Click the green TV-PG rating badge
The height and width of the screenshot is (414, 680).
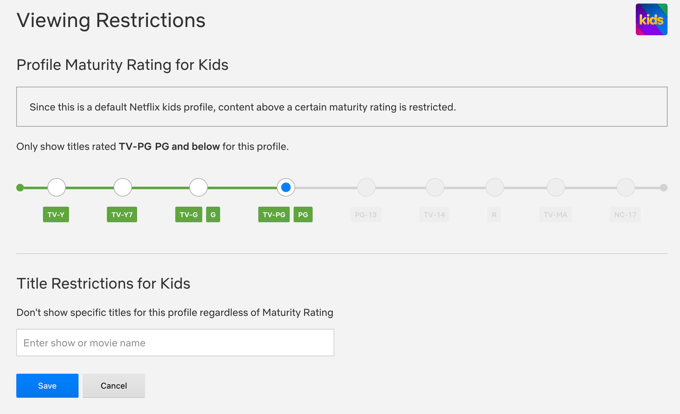pos(274,214)
